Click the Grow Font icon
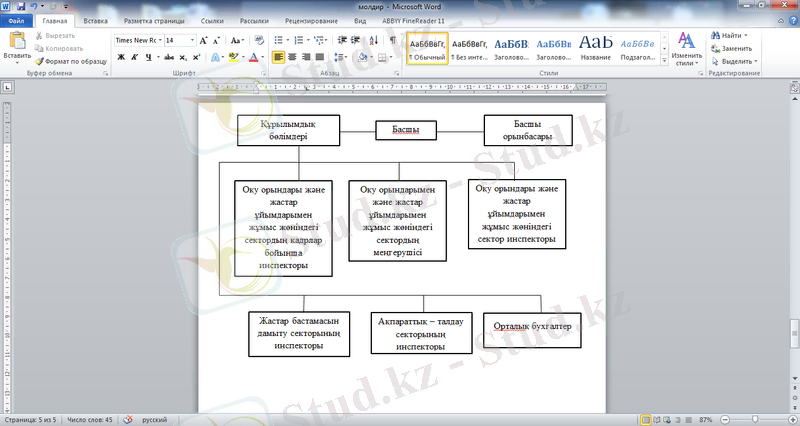The height and width of the screenshot is (426, 800). [204, 40]
